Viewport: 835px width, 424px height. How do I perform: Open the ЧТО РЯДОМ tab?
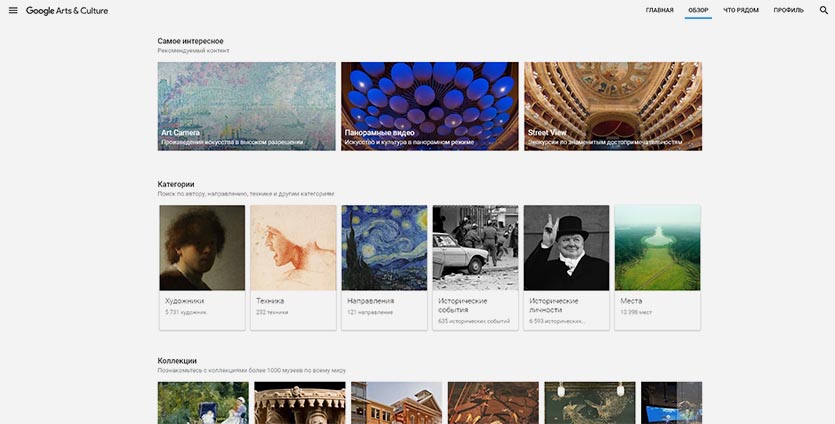point(741,10)
